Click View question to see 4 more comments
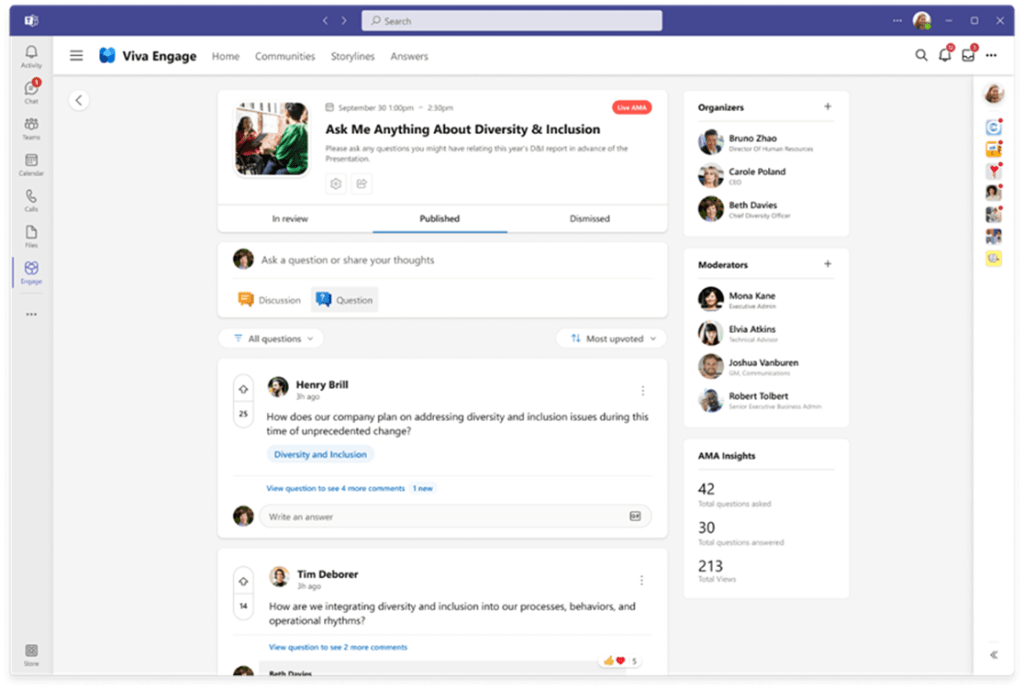 335,488
